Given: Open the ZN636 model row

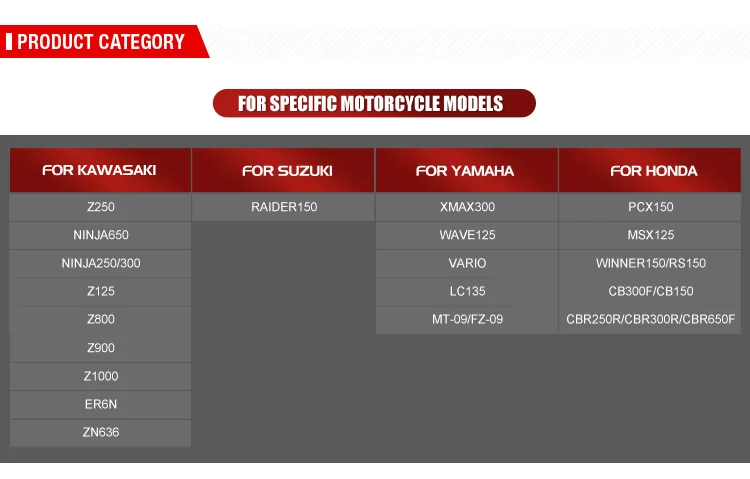Looking at the screenshot, I should coord(100,432).
